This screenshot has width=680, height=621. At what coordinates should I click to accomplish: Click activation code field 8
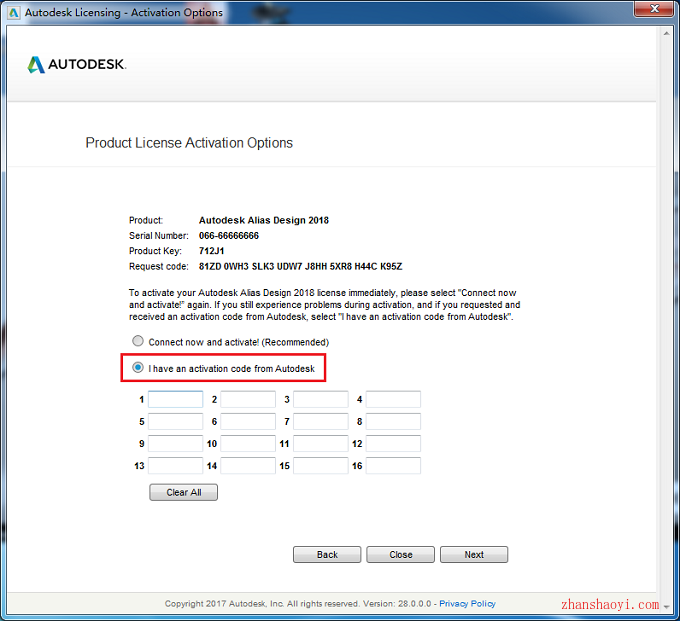point(393,422)
